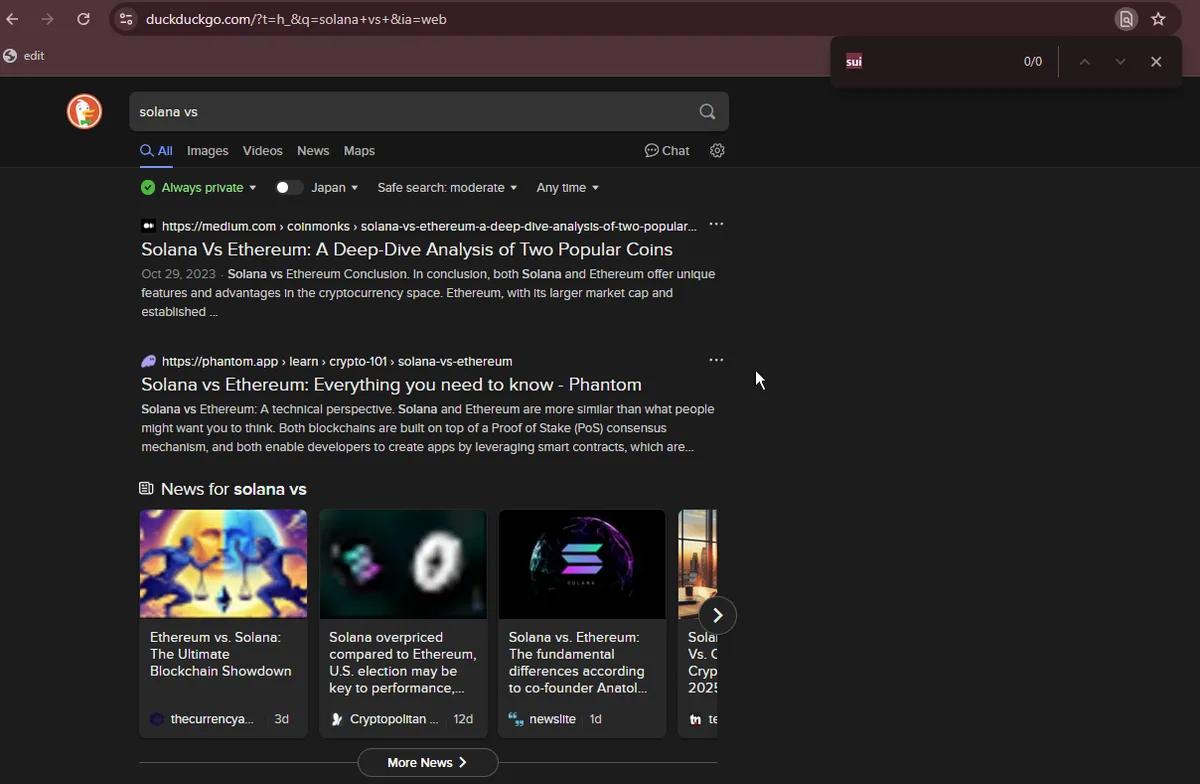The image size is (1200, 784).
Task: Open Ethereum vs. Solana news thumbnail
Action: [223, 564]
